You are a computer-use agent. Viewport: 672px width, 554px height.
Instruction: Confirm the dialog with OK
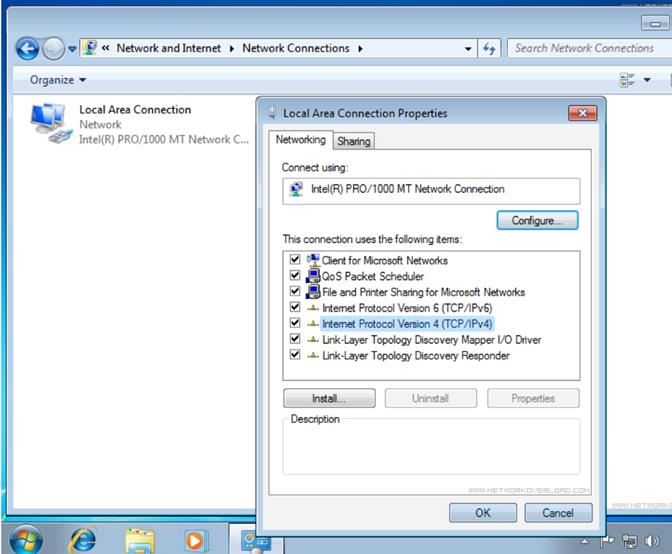tap(483, 513)
